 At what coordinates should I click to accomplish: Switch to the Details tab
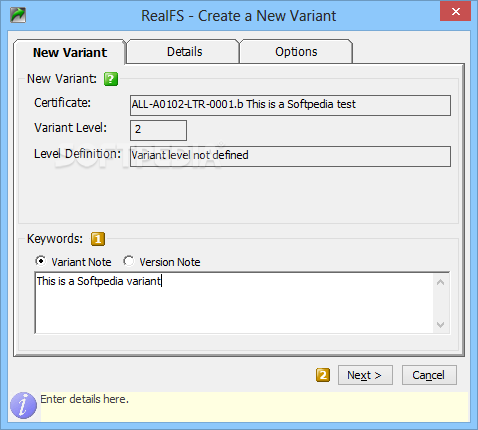pos(183,52)
